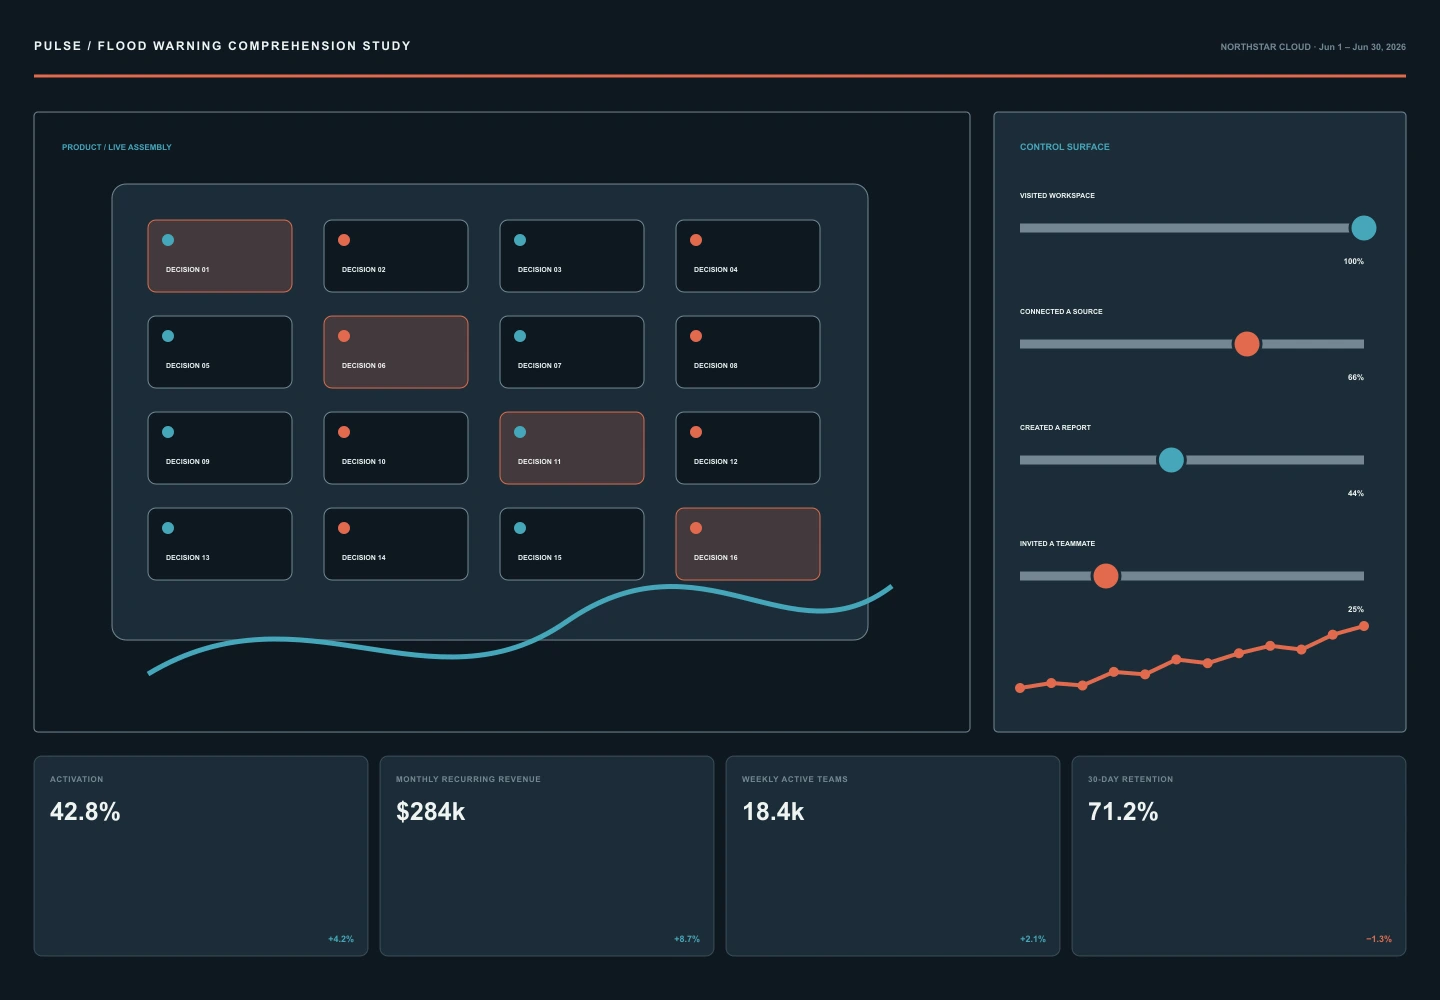Click the "+4.2%" change in Activation card
The image size is (1440, 1000).
[x=341, y=939]
